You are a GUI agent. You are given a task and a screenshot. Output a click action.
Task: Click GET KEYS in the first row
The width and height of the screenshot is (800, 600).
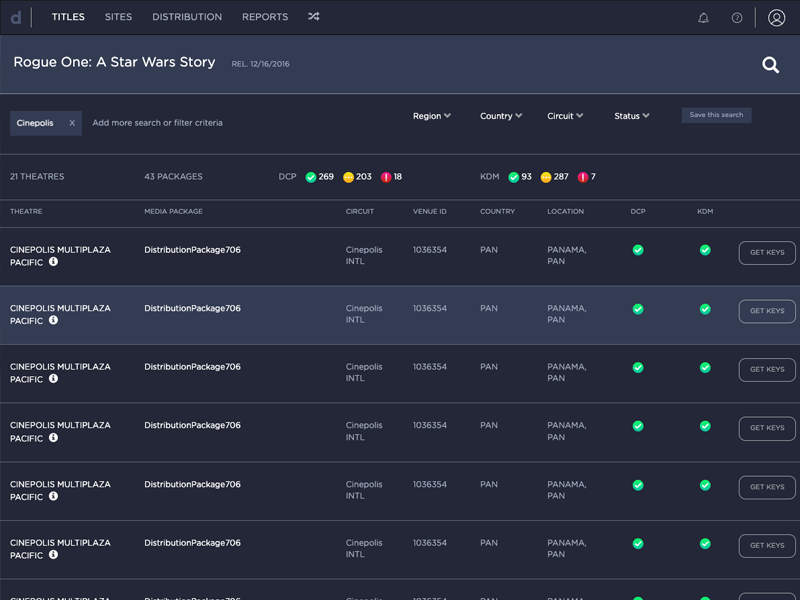click(767, 253)
